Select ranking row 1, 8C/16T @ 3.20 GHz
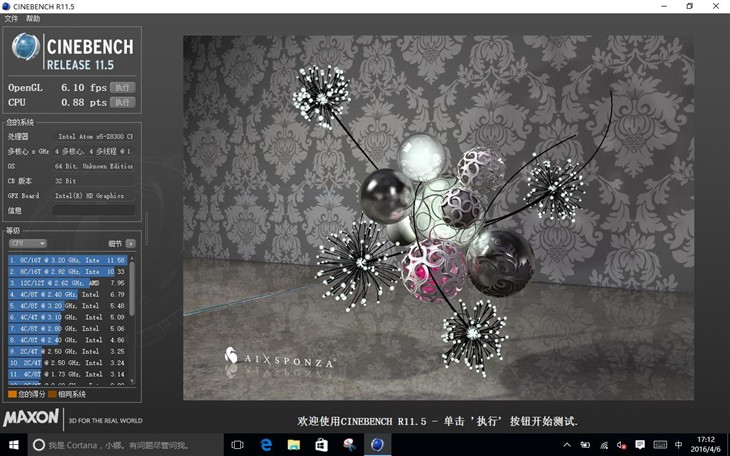The height and width of the screenshot is (456, 730). pos(68,260)
